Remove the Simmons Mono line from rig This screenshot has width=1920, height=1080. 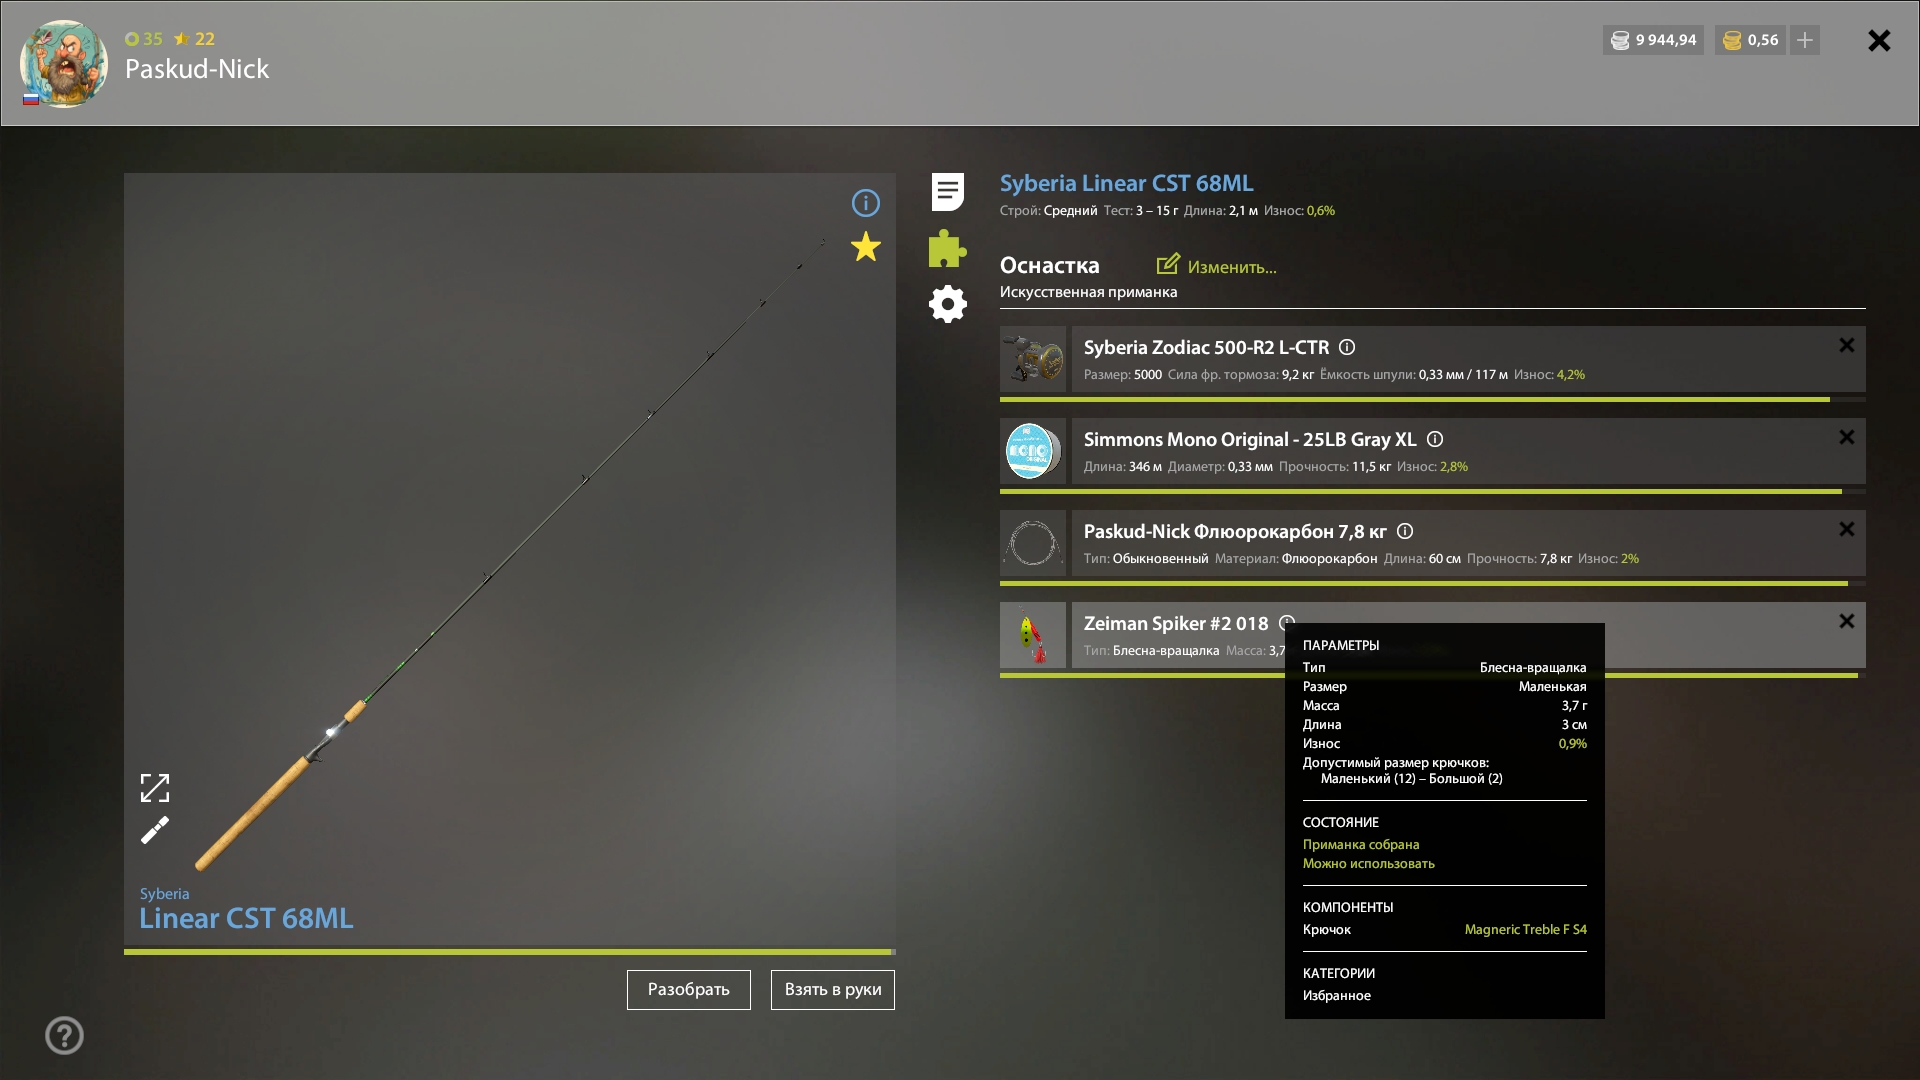tap(1847, 437)
